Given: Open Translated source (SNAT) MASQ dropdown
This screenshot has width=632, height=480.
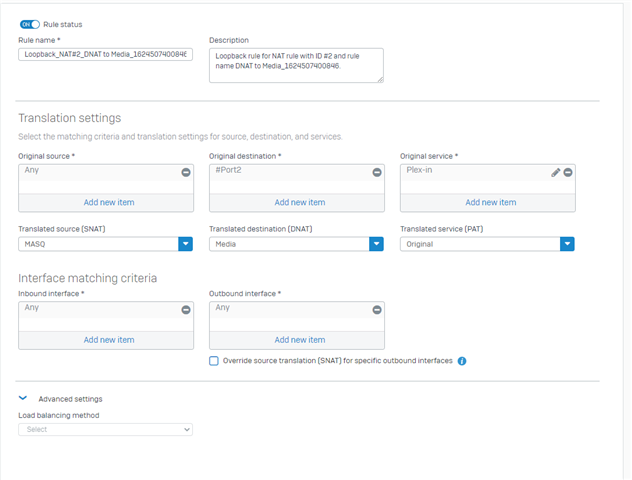Looking at the screenshot, I should coord(185,244).
